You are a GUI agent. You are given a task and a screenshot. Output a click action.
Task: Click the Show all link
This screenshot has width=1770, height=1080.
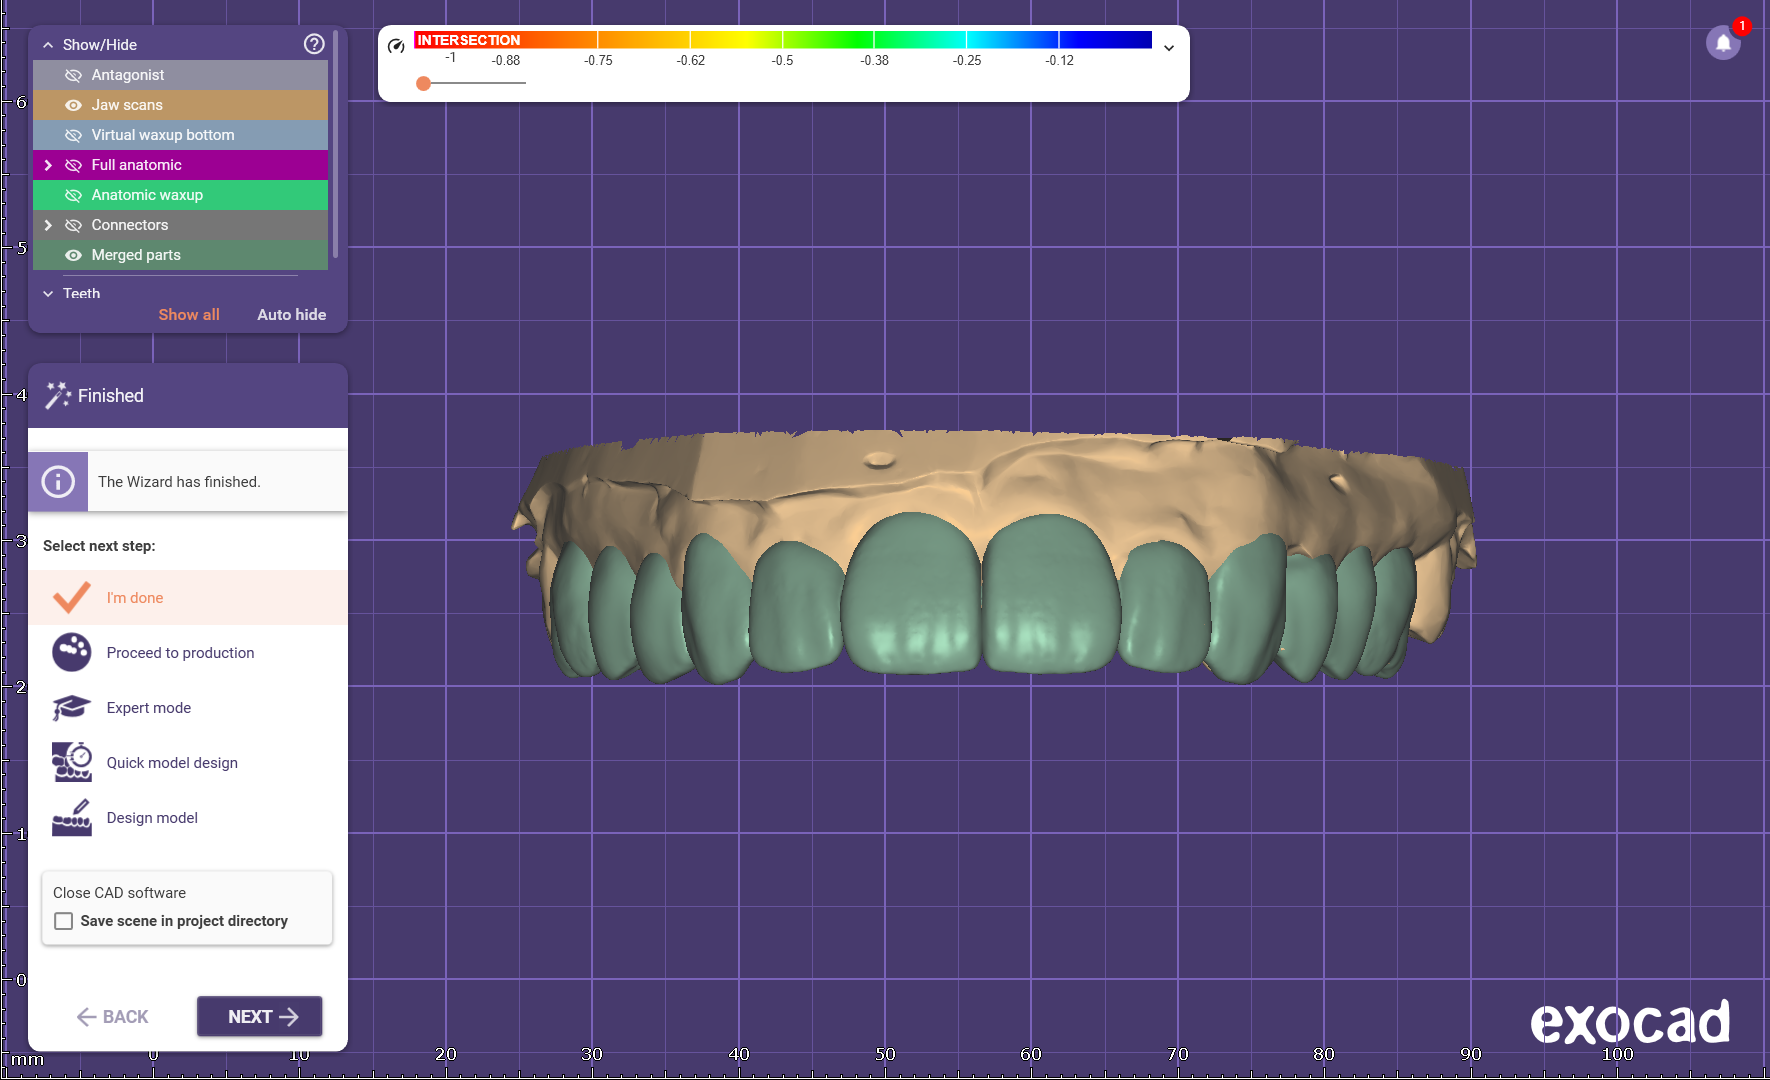(188, 314)
